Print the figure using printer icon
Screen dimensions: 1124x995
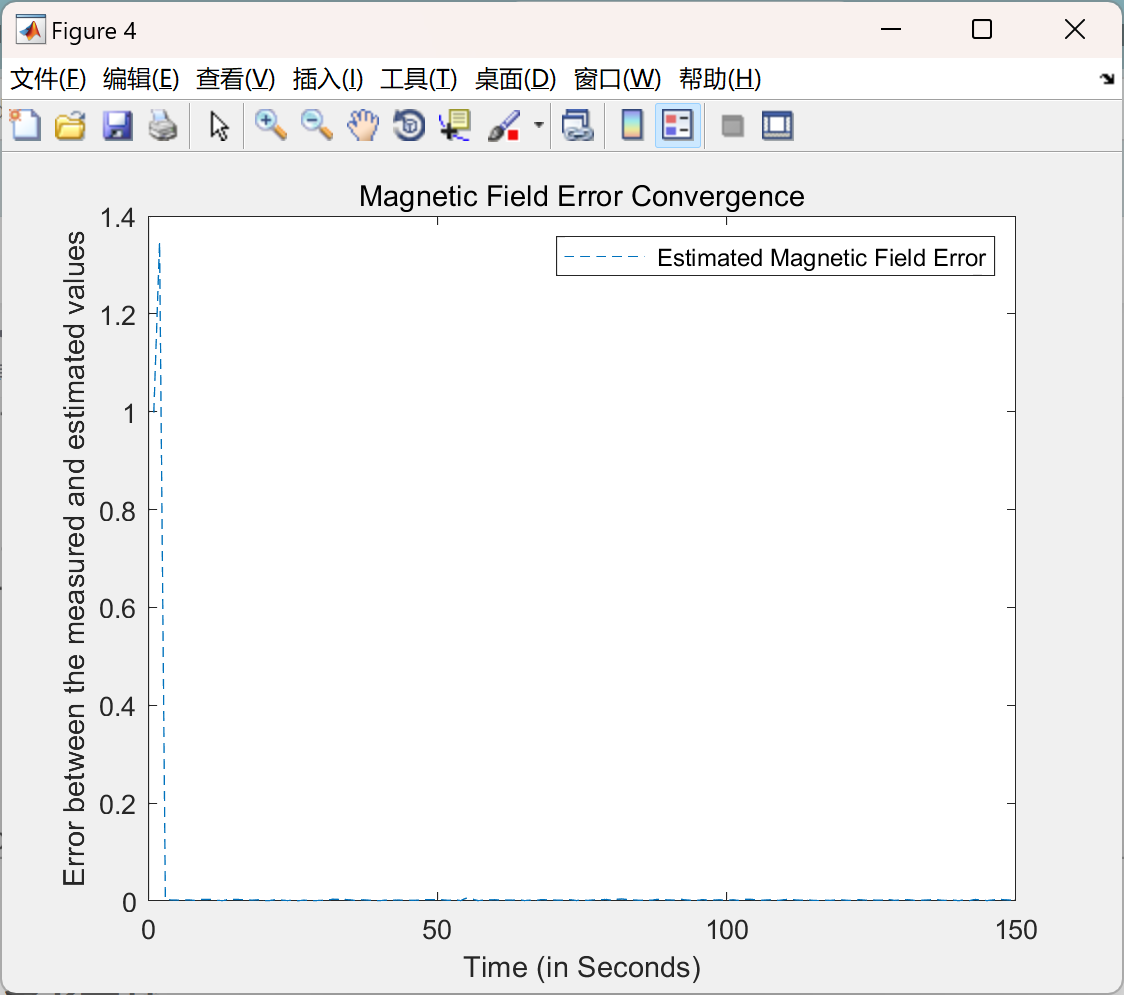click(163, 125)
